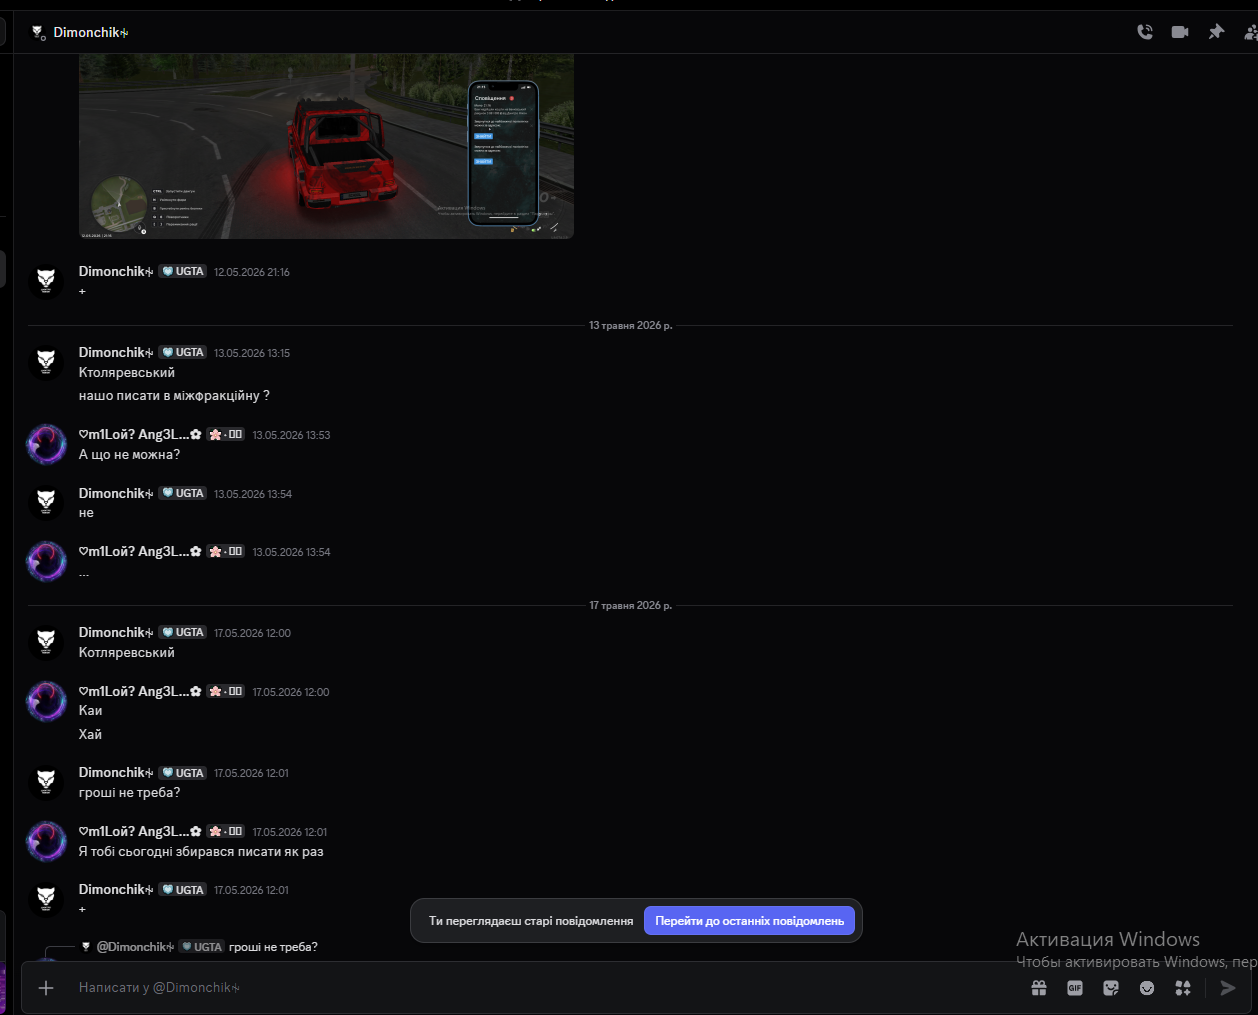Click the timestamp '13.05.2026 13:15'
Screen dimensions: 1258x1015
pos(252,353)
